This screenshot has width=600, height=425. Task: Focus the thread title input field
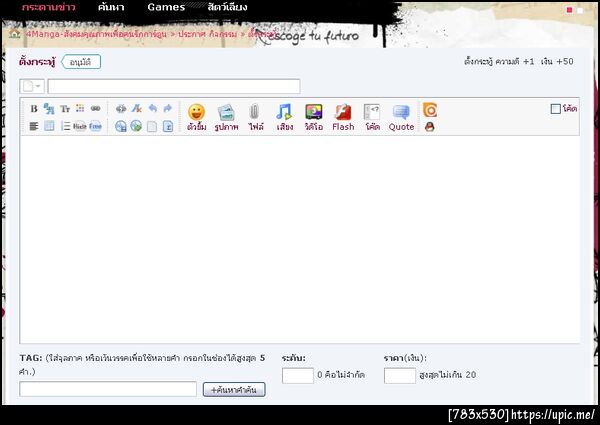coord(174,86)
